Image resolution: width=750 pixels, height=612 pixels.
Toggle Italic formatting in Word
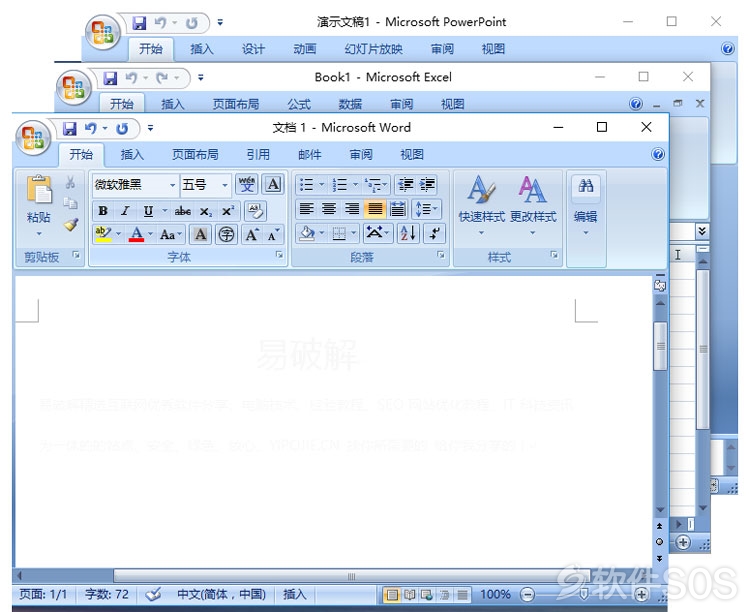(125, 211)
